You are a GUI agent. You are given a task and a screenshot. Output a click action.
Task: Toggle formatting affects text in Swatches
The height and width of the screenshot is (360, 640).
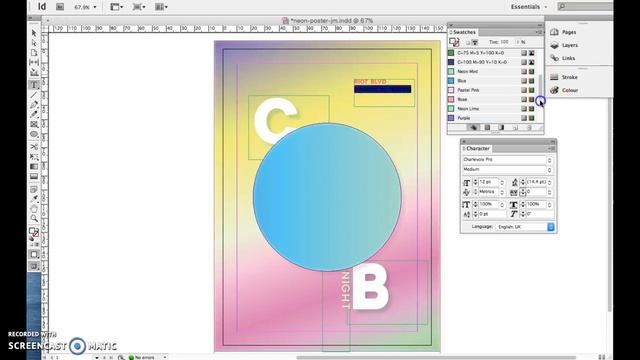pos(475,42)
